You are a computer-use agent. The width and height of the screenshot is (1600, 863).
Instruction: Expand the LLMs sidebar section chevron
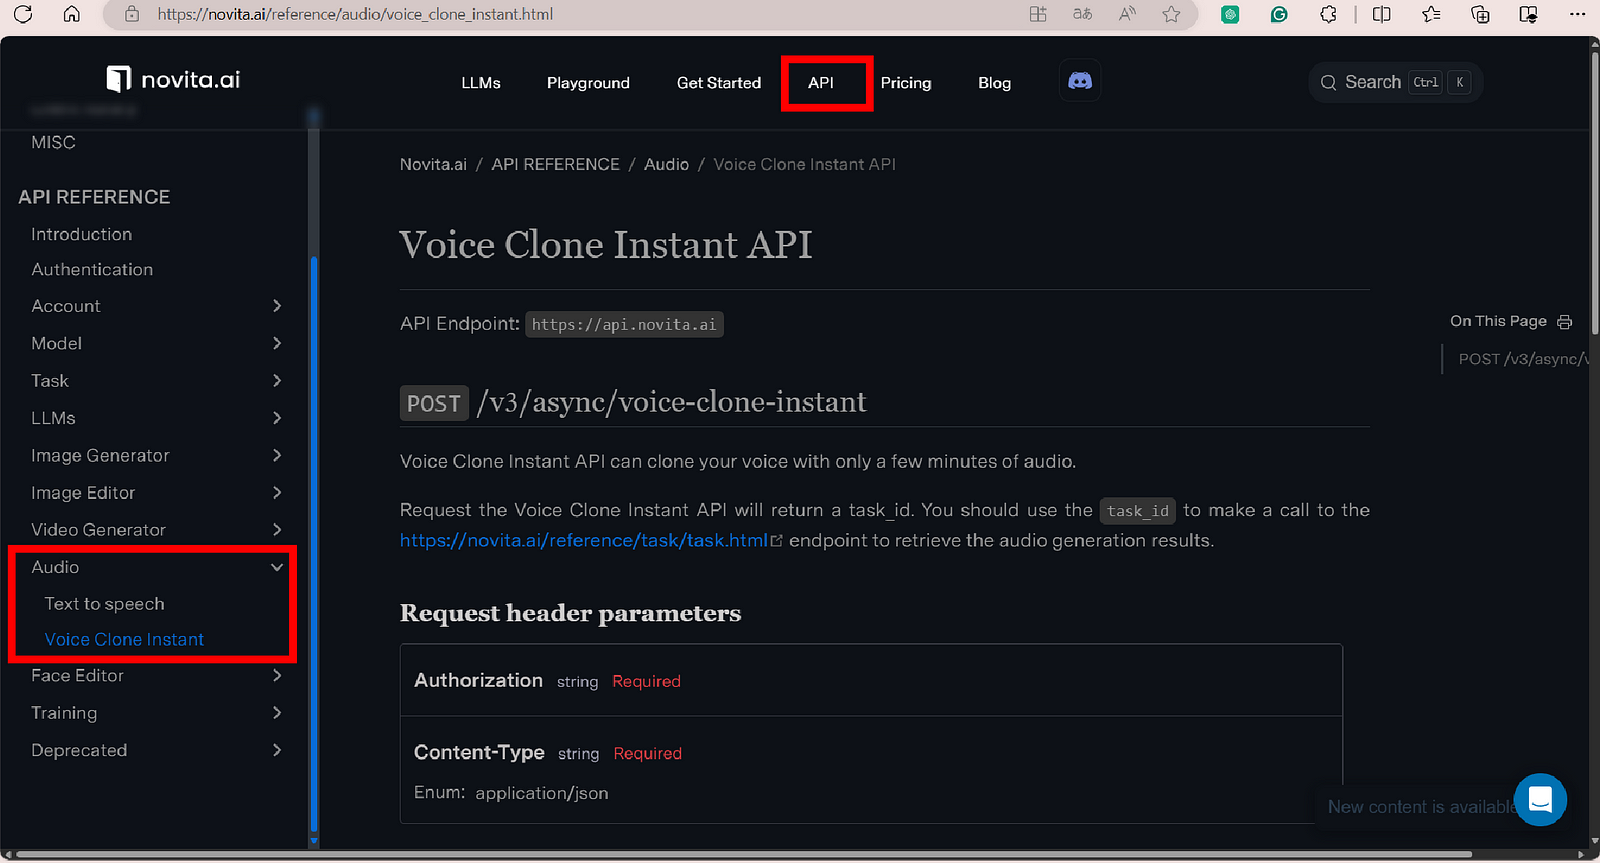coord(277,418)
